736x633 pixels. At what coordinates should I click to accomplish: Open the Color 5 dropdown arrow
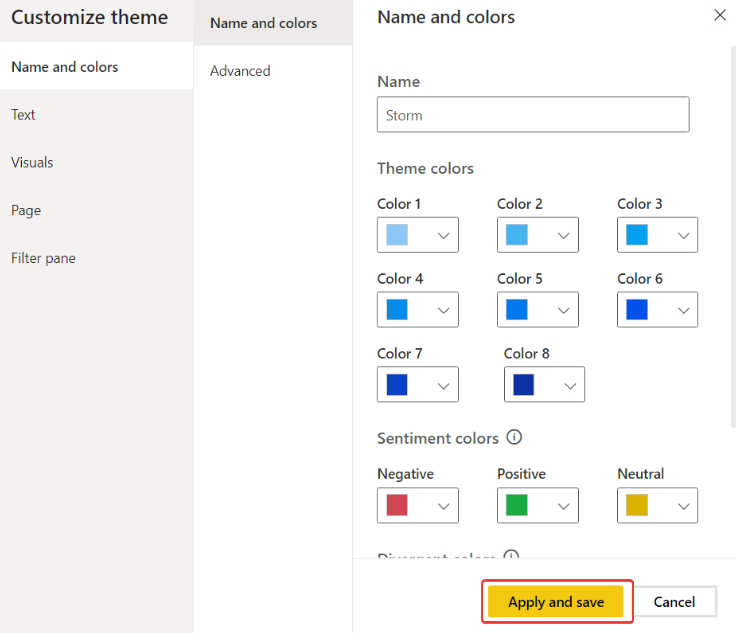[x=563, y=310]
